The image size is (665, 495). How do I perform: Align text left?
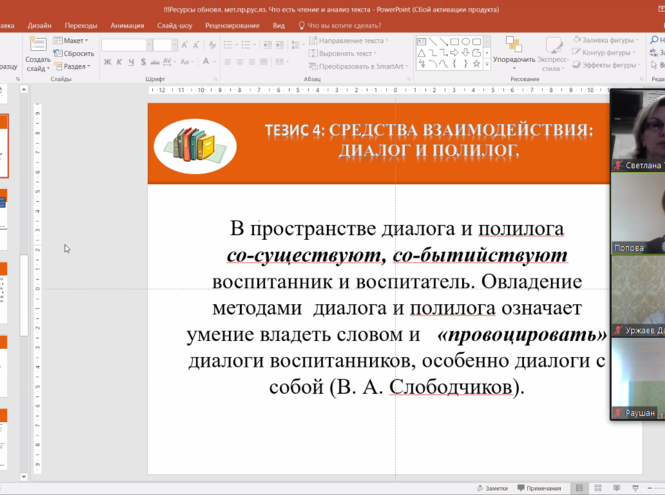coord(228,62)
